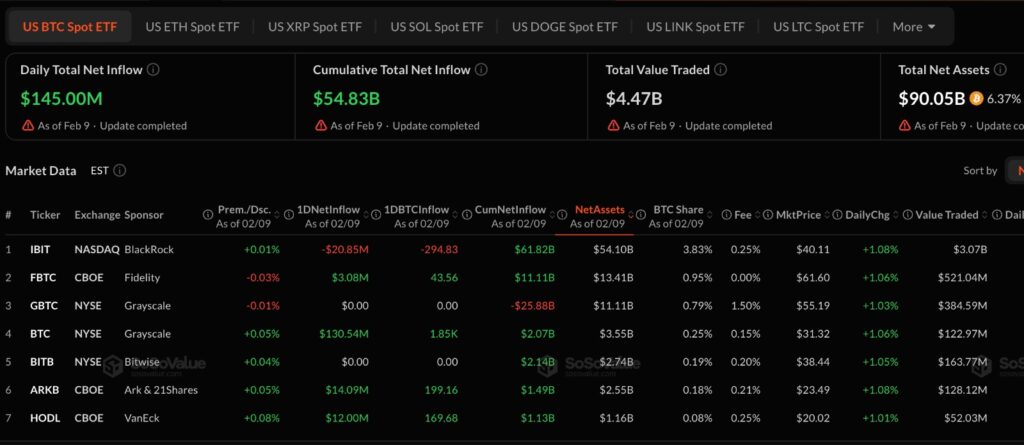Click the Ticker column header
The image size is (1024, 445).
(x=45, y=215)
